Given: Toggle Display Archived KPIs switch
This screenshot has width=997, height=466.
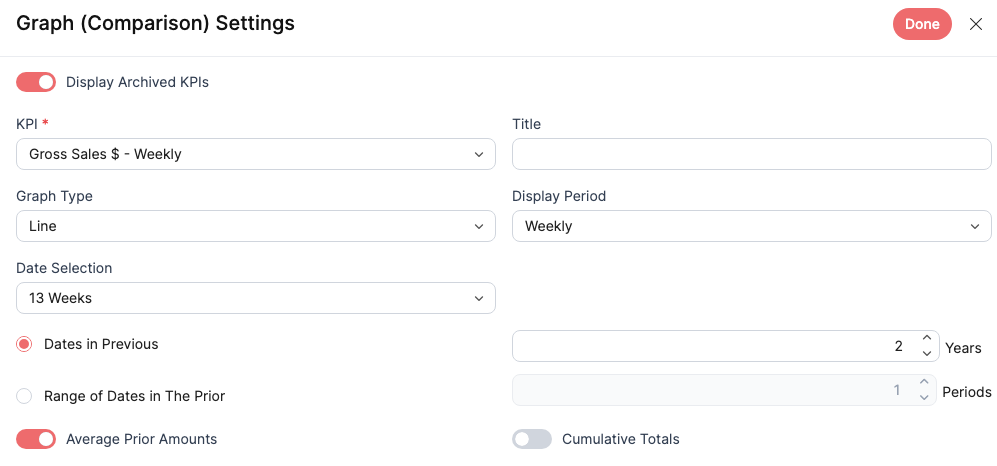Looking at the screenshot, I should [36, 82].
